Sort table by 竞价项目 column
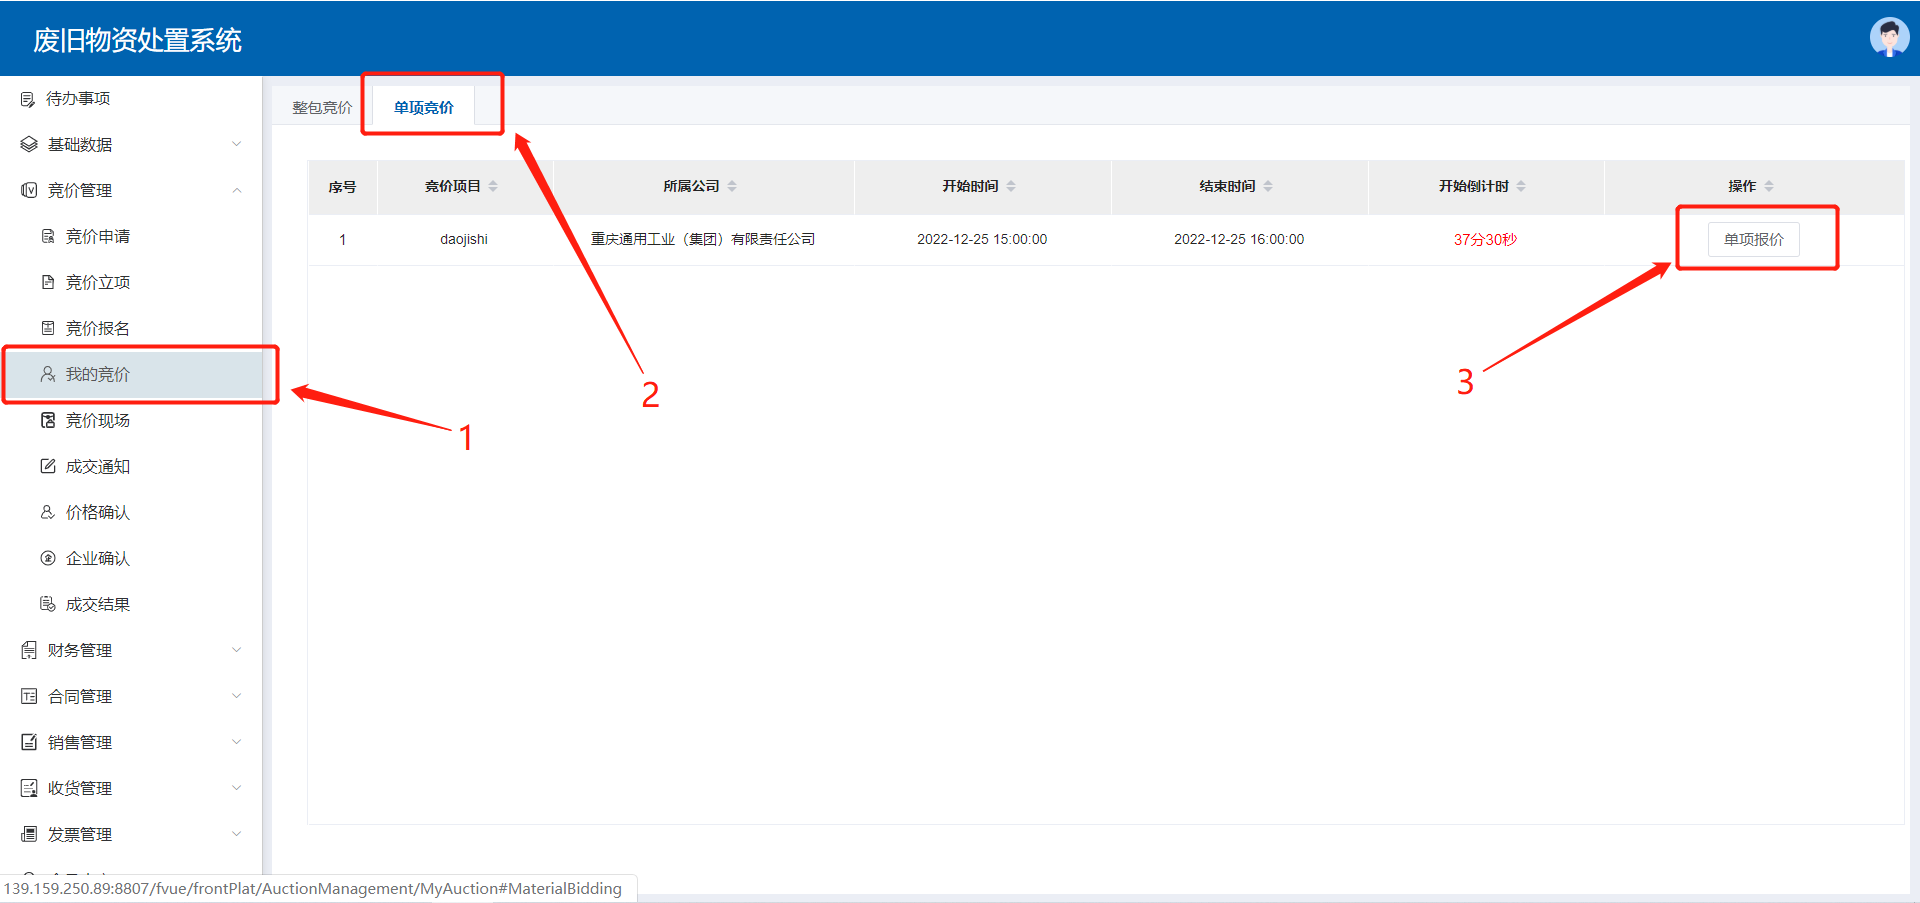The image size is (1920, 903). pos(493,187)
